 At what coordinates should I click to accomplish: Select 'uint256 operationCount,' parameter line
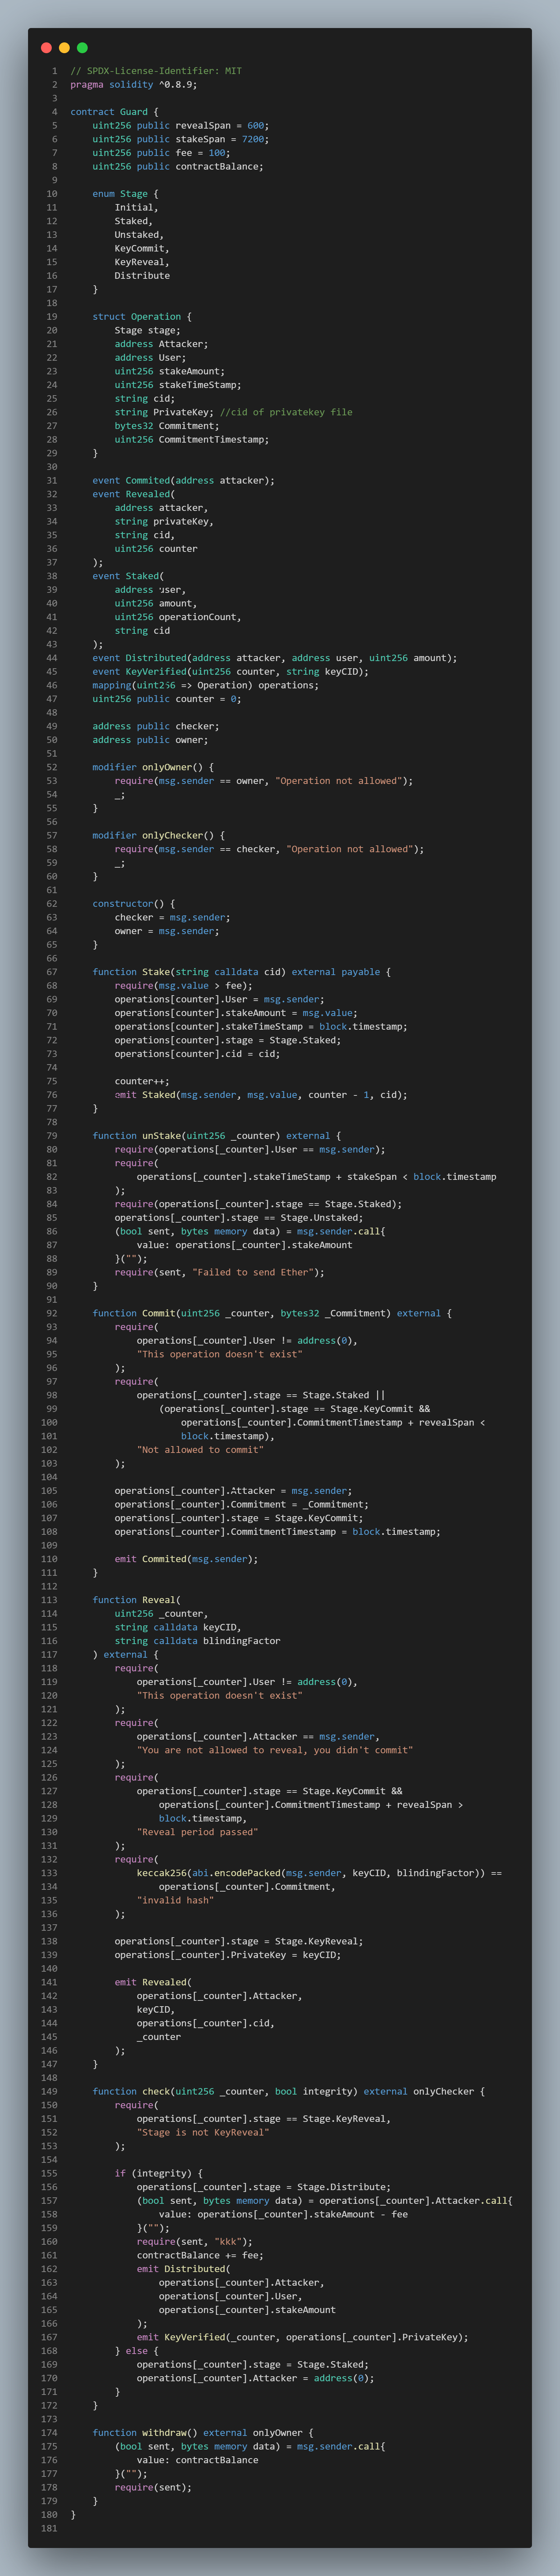pyautogui.click(x=178, y=617)
